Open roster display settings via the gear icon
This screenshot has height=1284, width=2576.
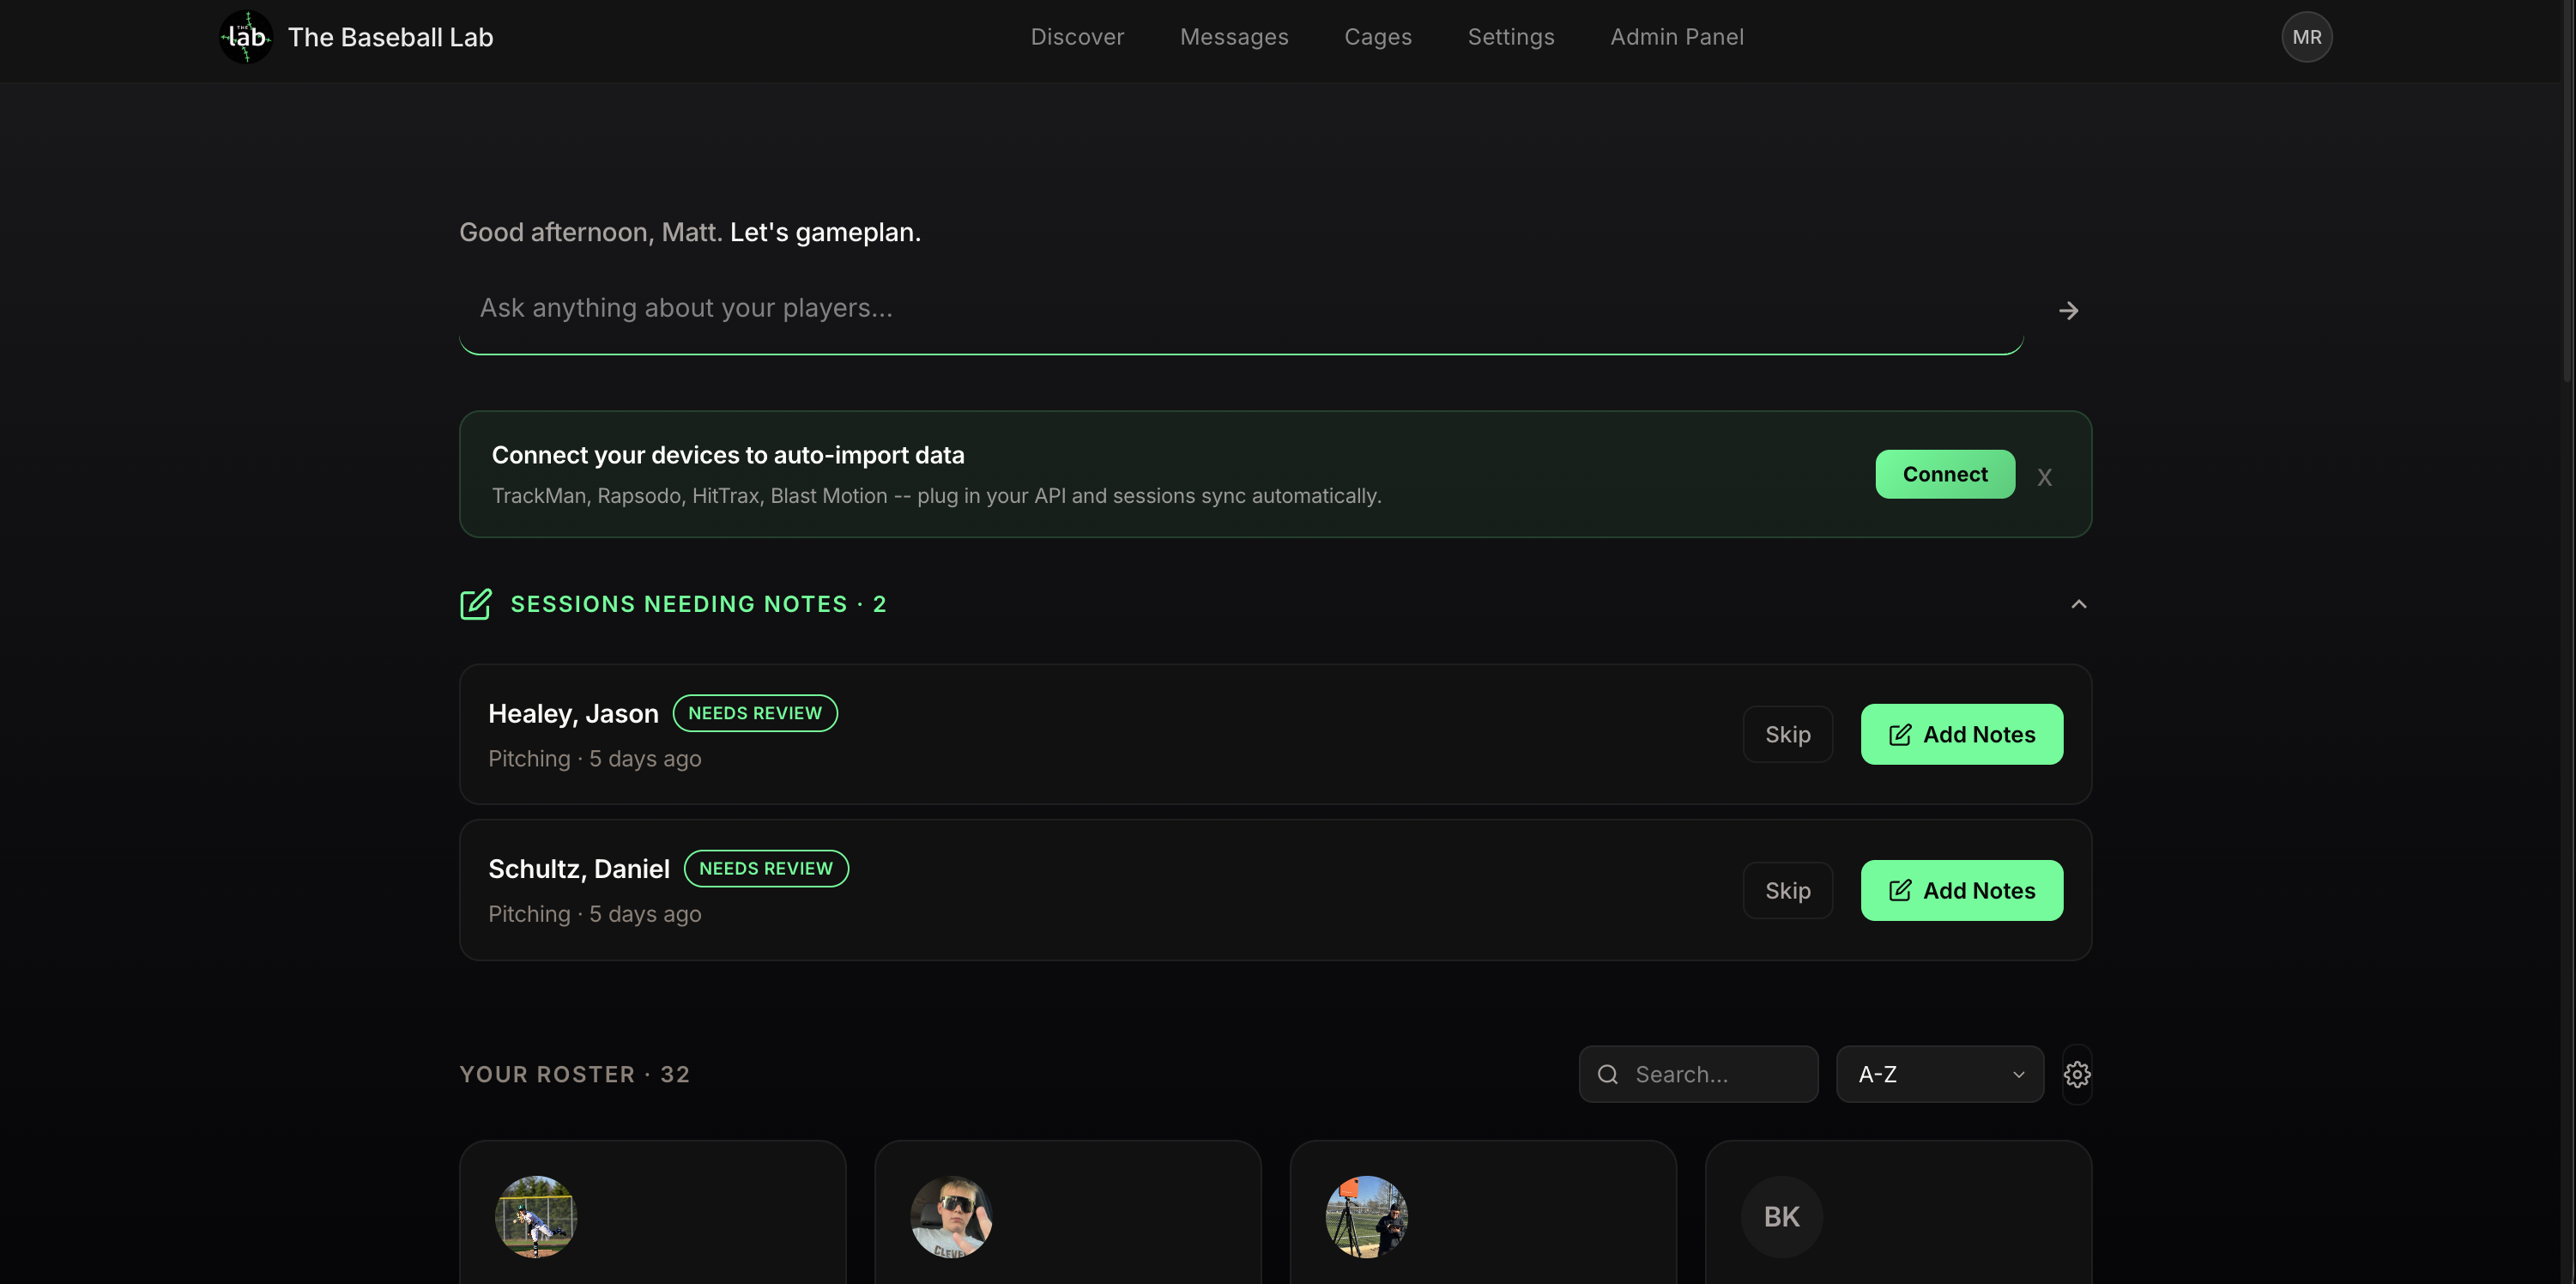pos(2077,1074)
